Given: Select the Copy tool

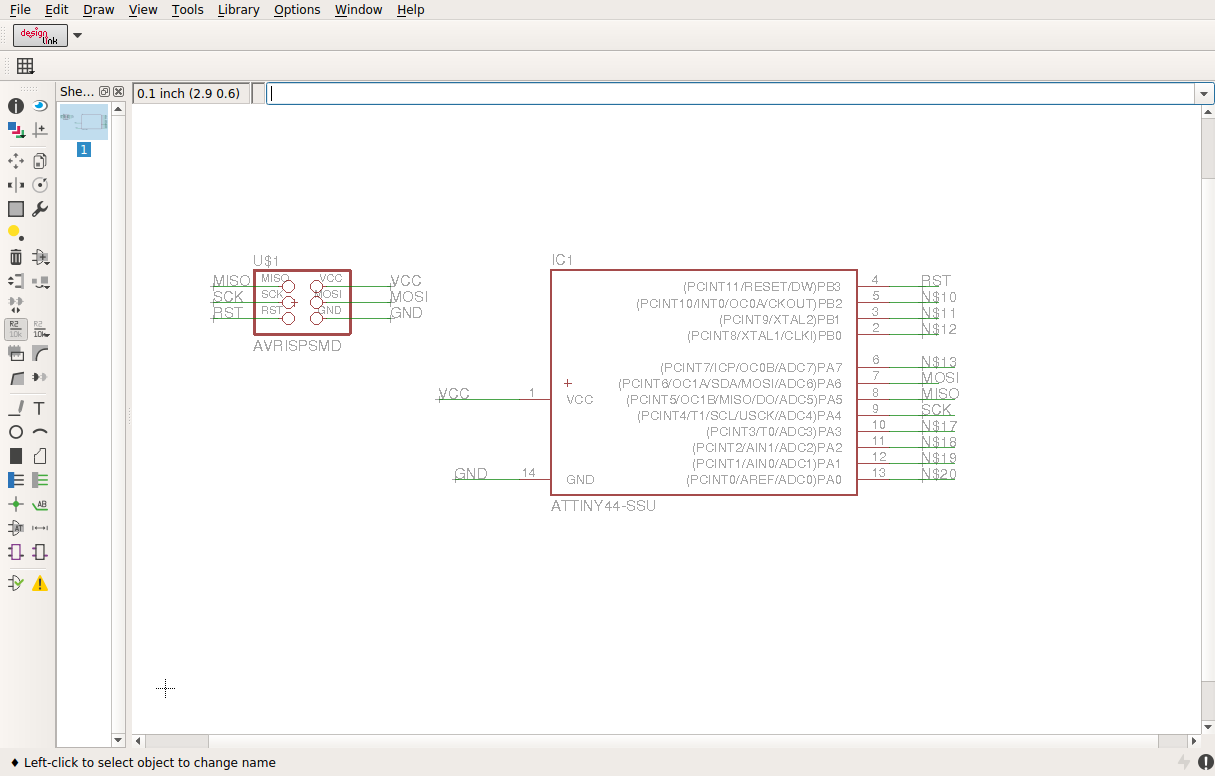Looking at the screenshot, I should tap(40, 160).
